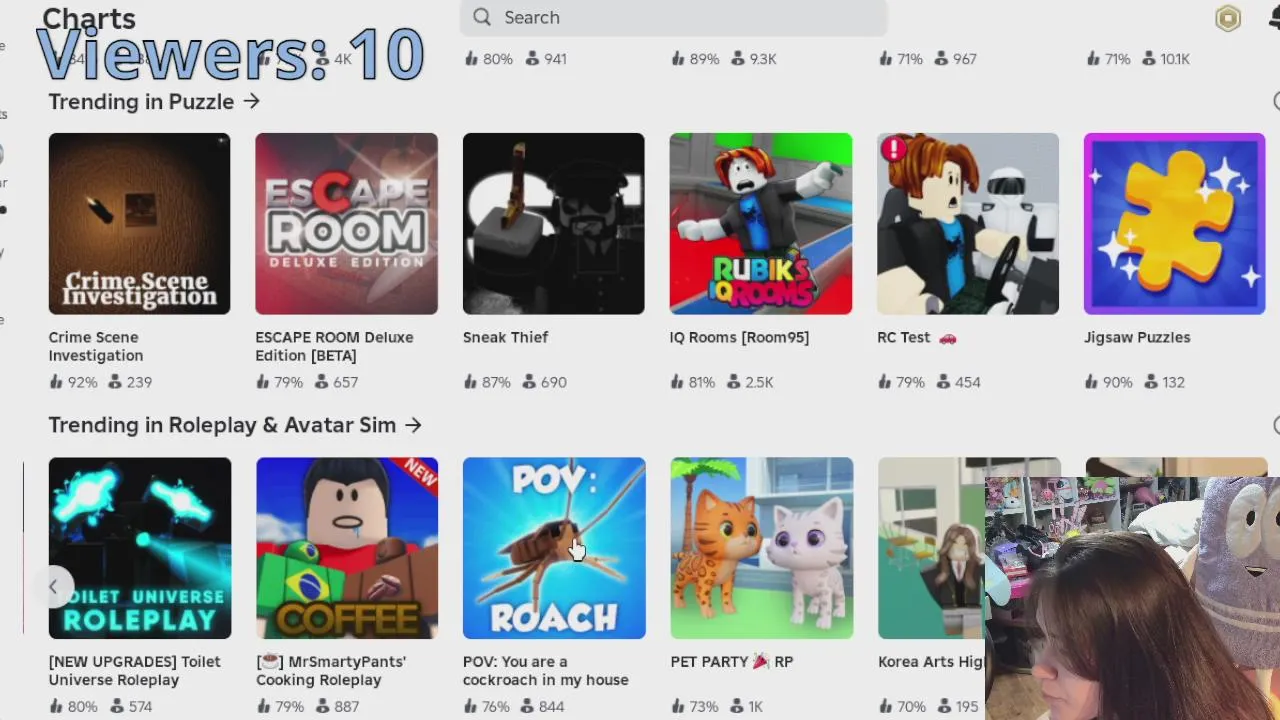The height and width of the screenshot is (720, 1280).
Task: Click thumbs-up icon under Sneak Thief
Action: (471, 382)
